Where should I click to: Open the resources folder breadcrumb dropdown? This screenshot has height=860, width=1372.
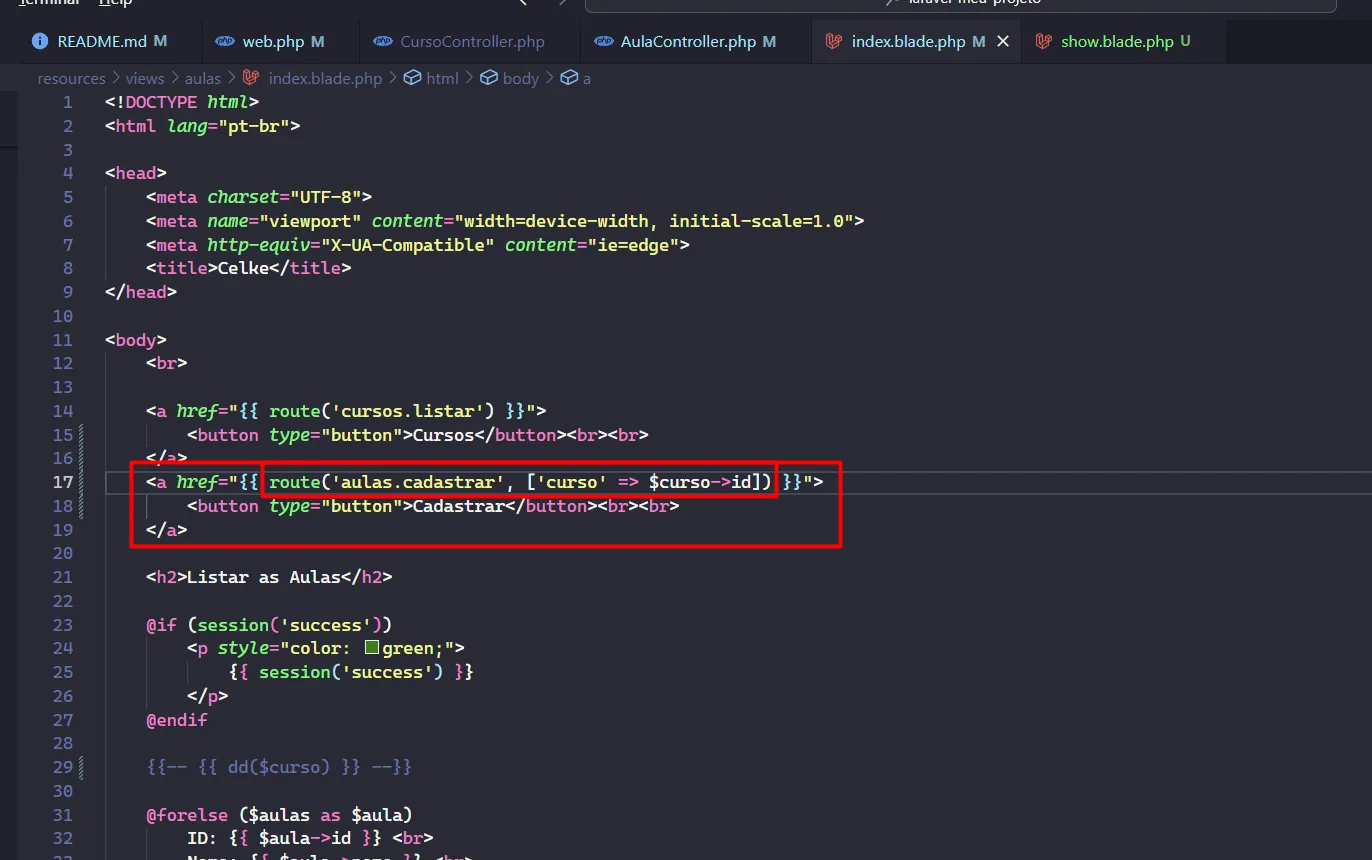pos(71,78)
